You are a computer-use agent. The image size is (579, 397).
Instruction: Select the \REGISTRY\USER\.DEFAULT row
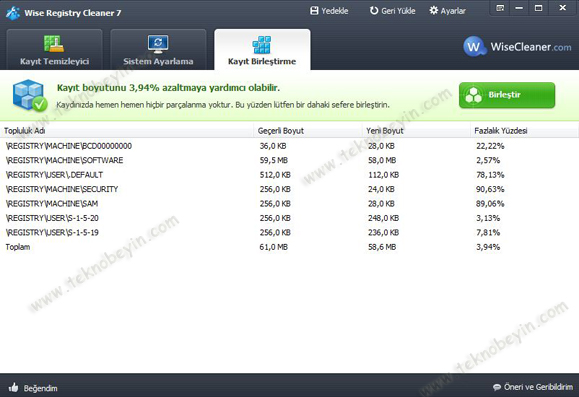[x=290, y=175]
